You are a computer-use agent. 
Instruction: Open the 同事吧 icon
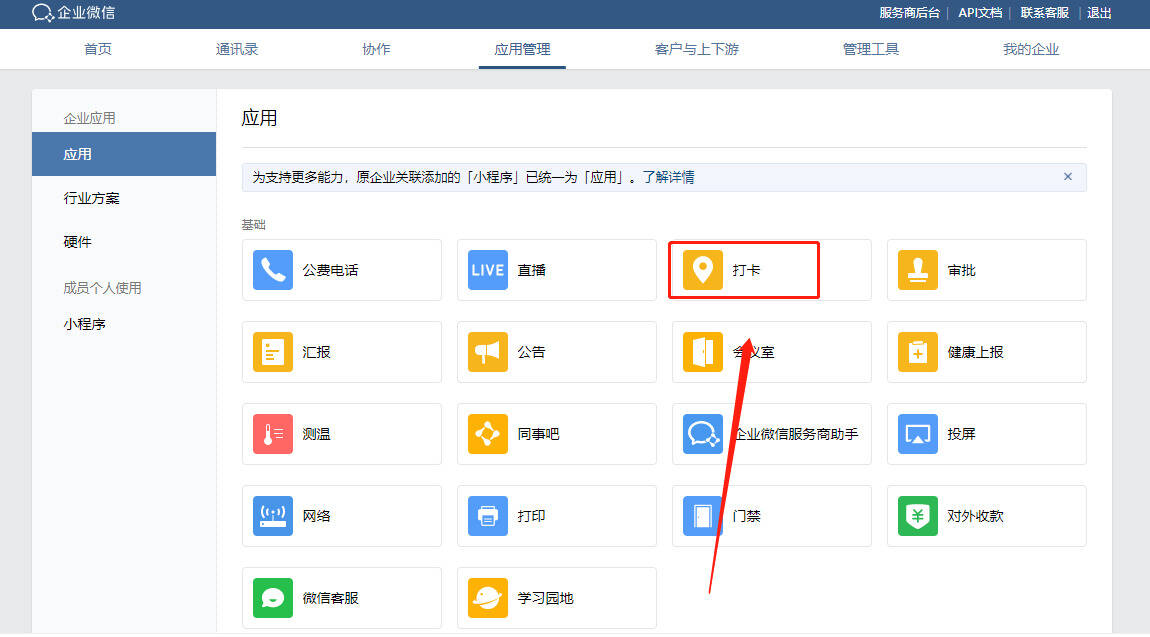tap(487, 434)
